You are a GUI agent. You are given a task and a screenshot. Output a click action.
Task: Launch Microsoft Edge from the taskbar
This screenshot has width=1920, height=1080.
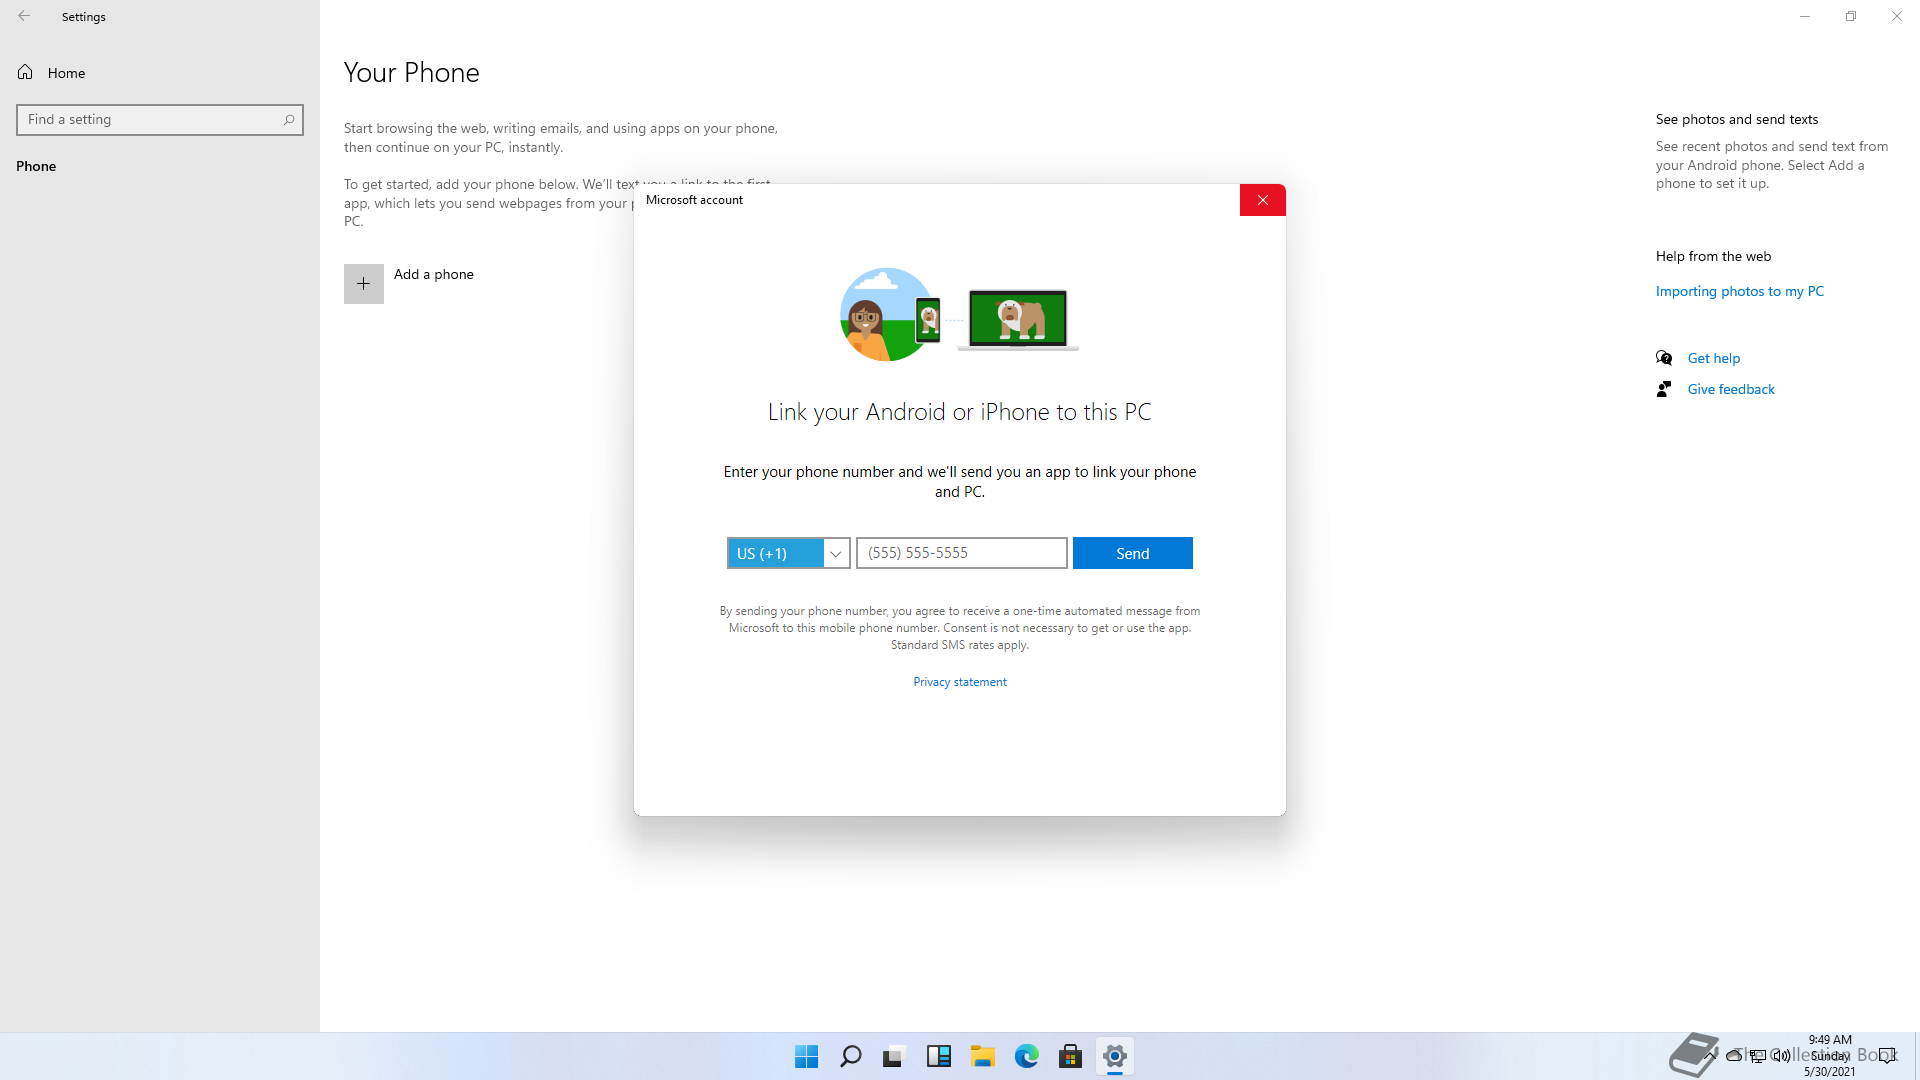(1027, 1056)
